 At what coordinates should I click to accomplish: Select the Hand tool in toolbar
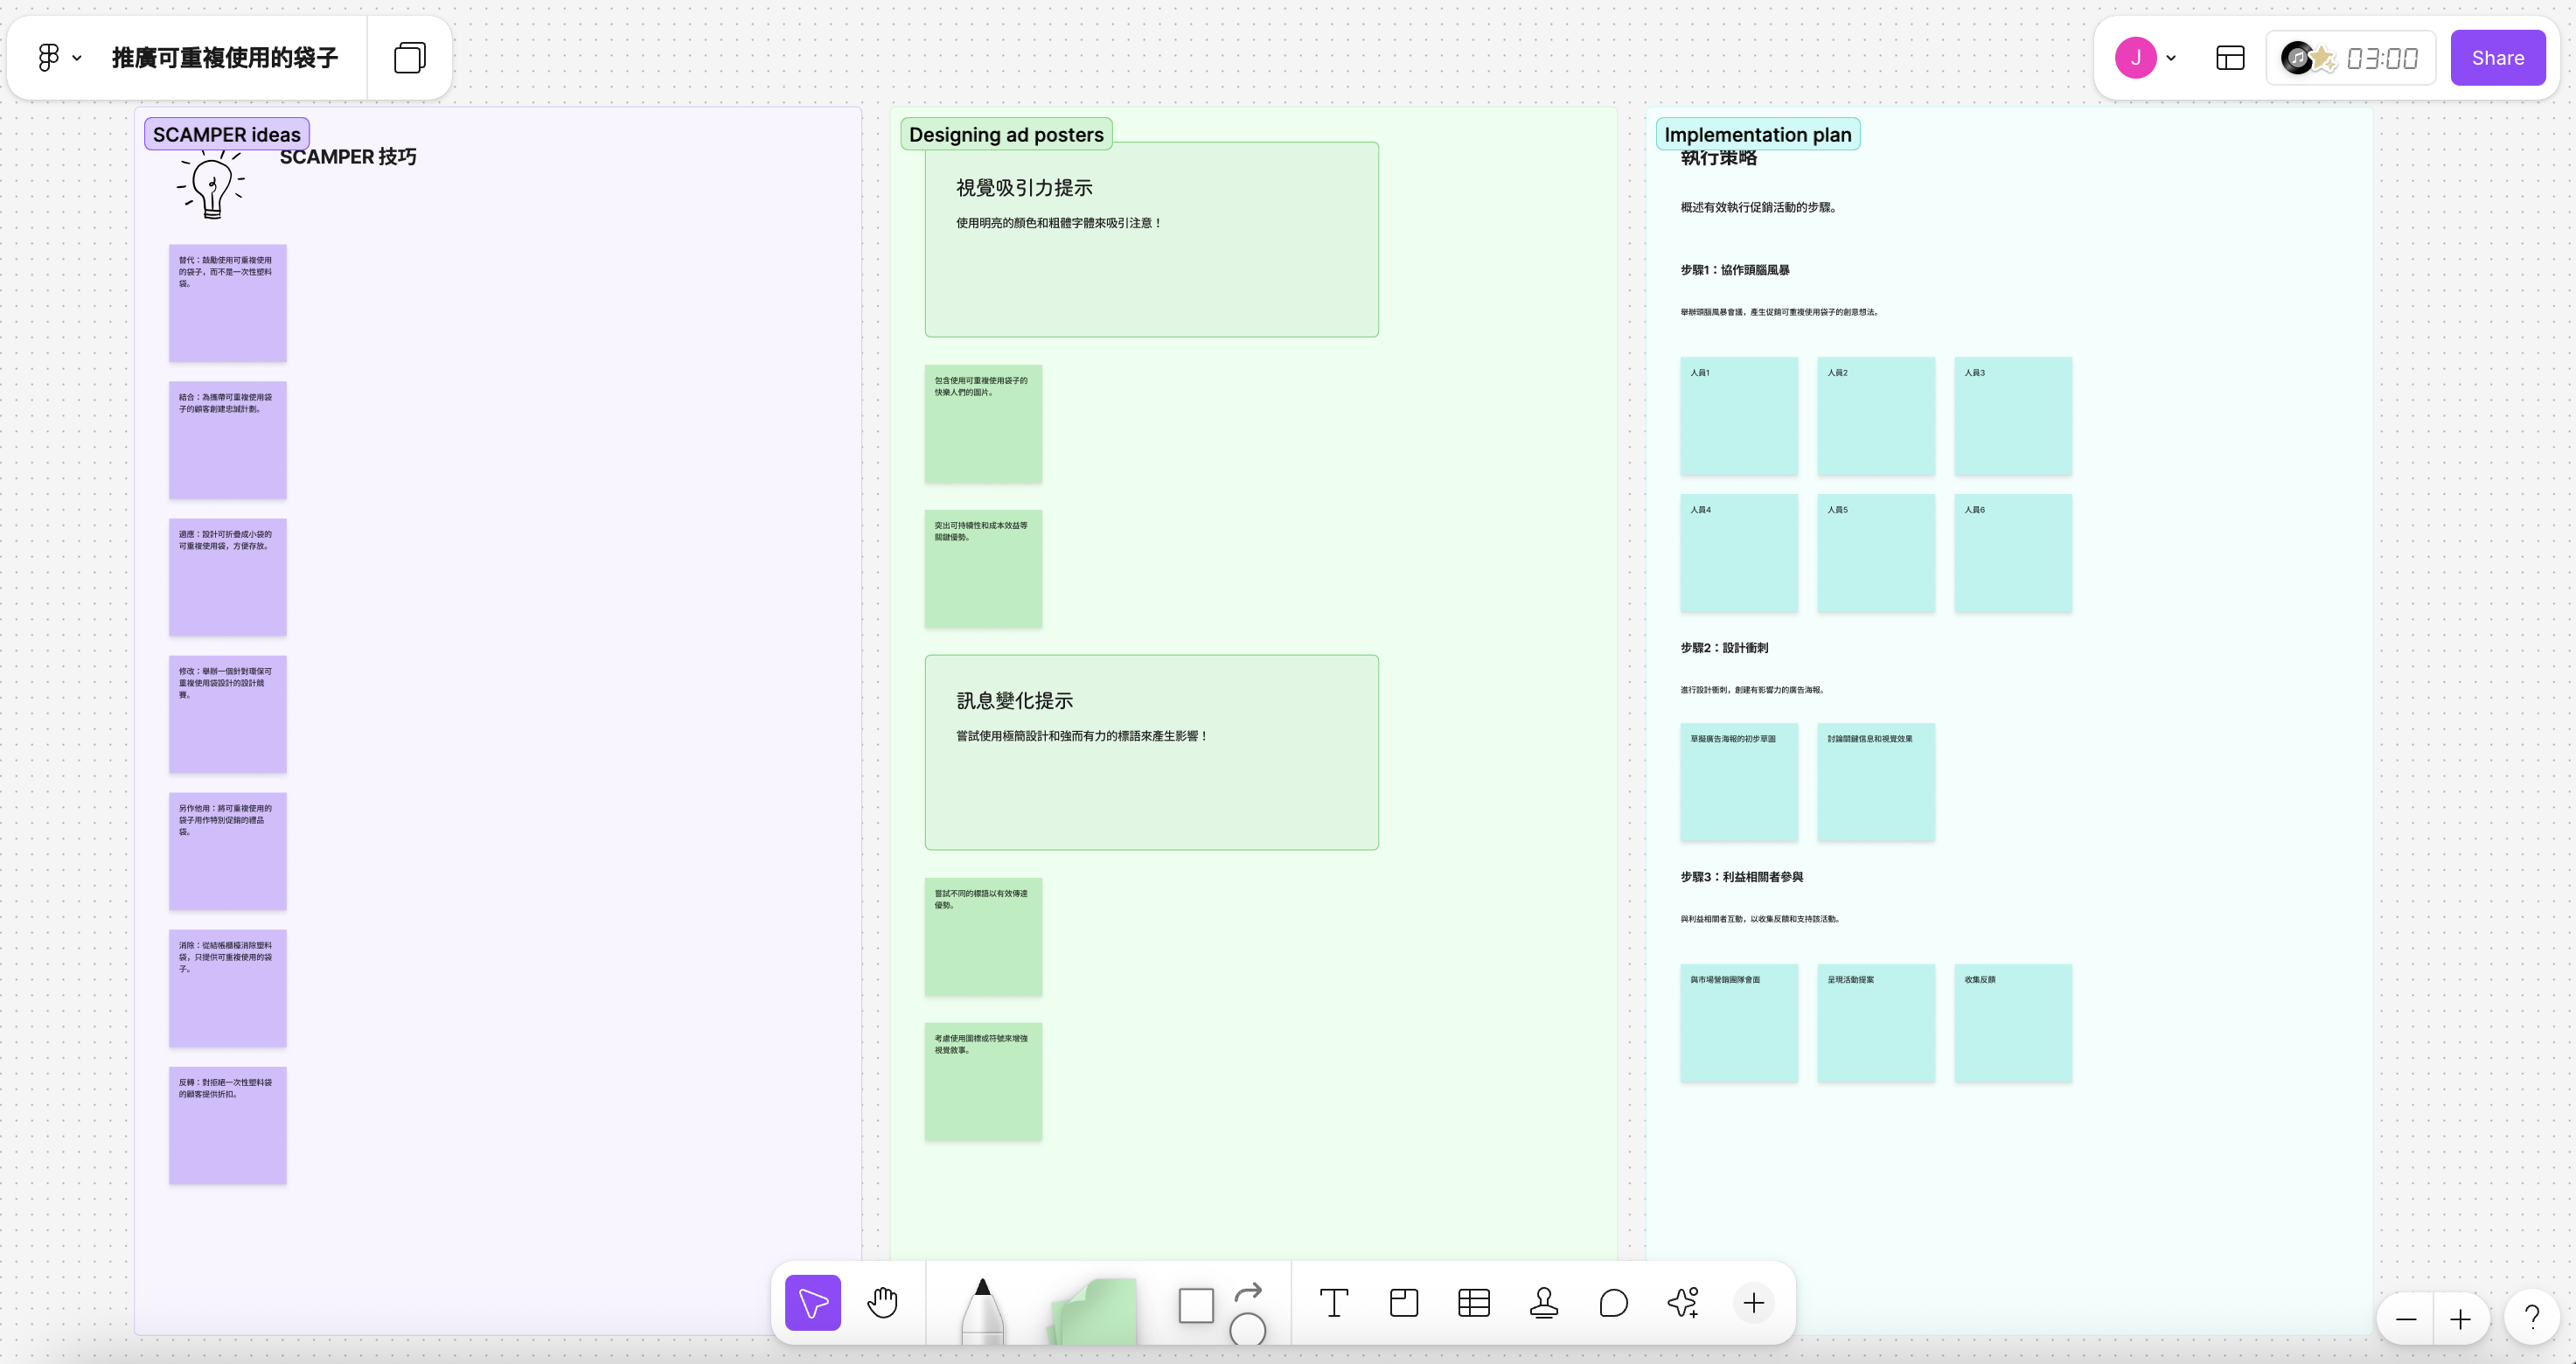coord(882,1302)
